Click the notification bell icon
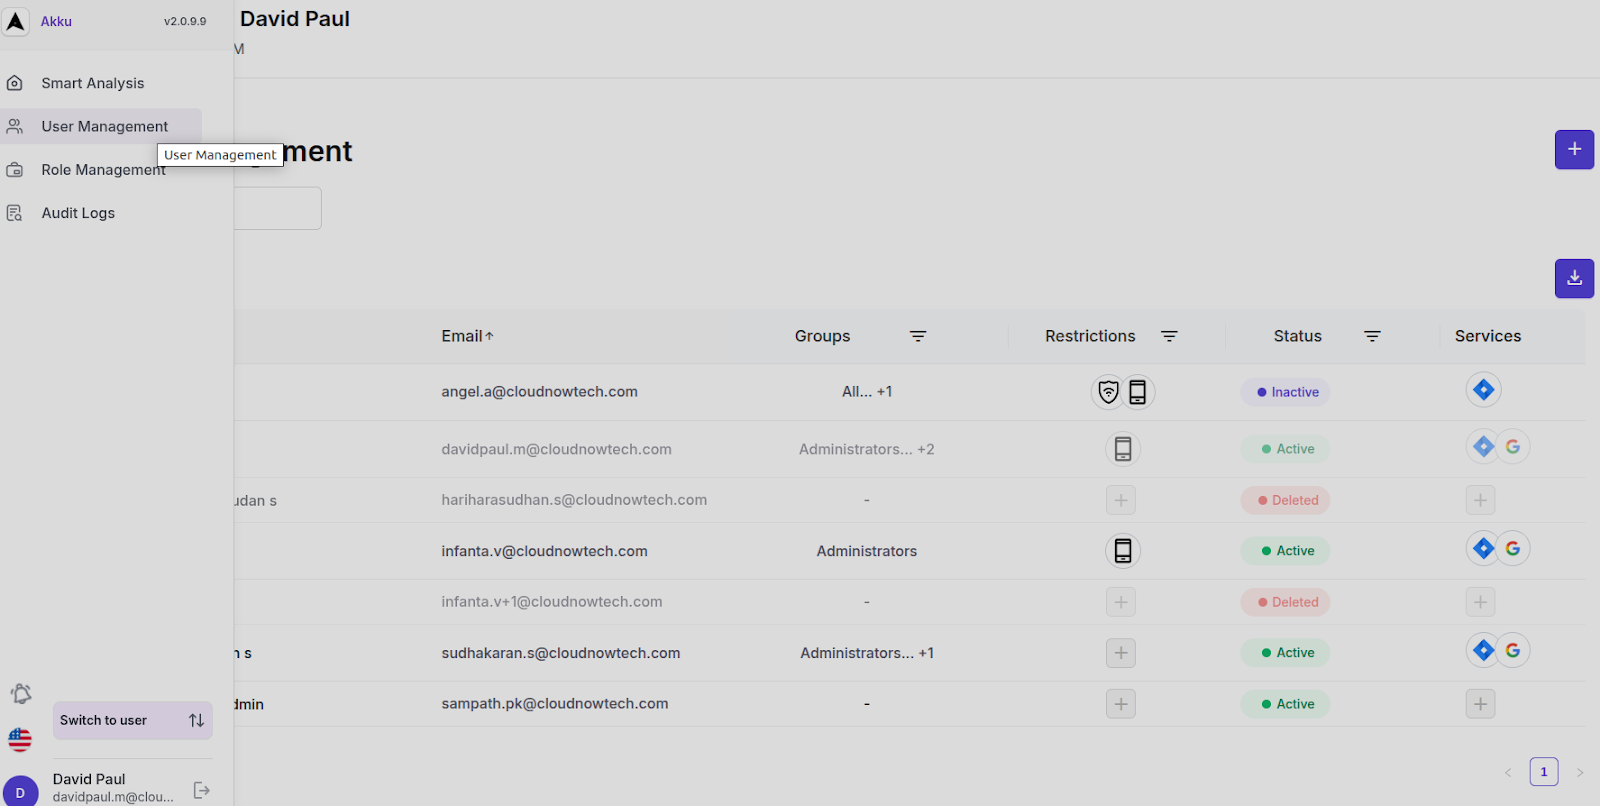The height and width of the screenshot is (806, 1600). point(21,693)
